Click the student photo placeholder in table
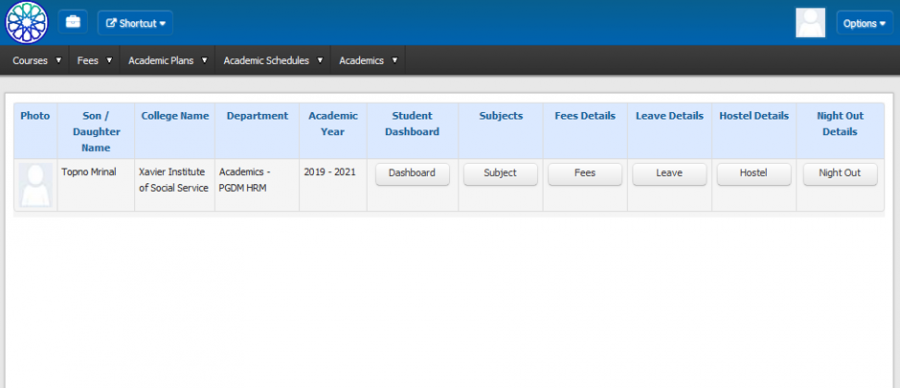The height and width of the screenshot is (388, 900). coord(36,185)
